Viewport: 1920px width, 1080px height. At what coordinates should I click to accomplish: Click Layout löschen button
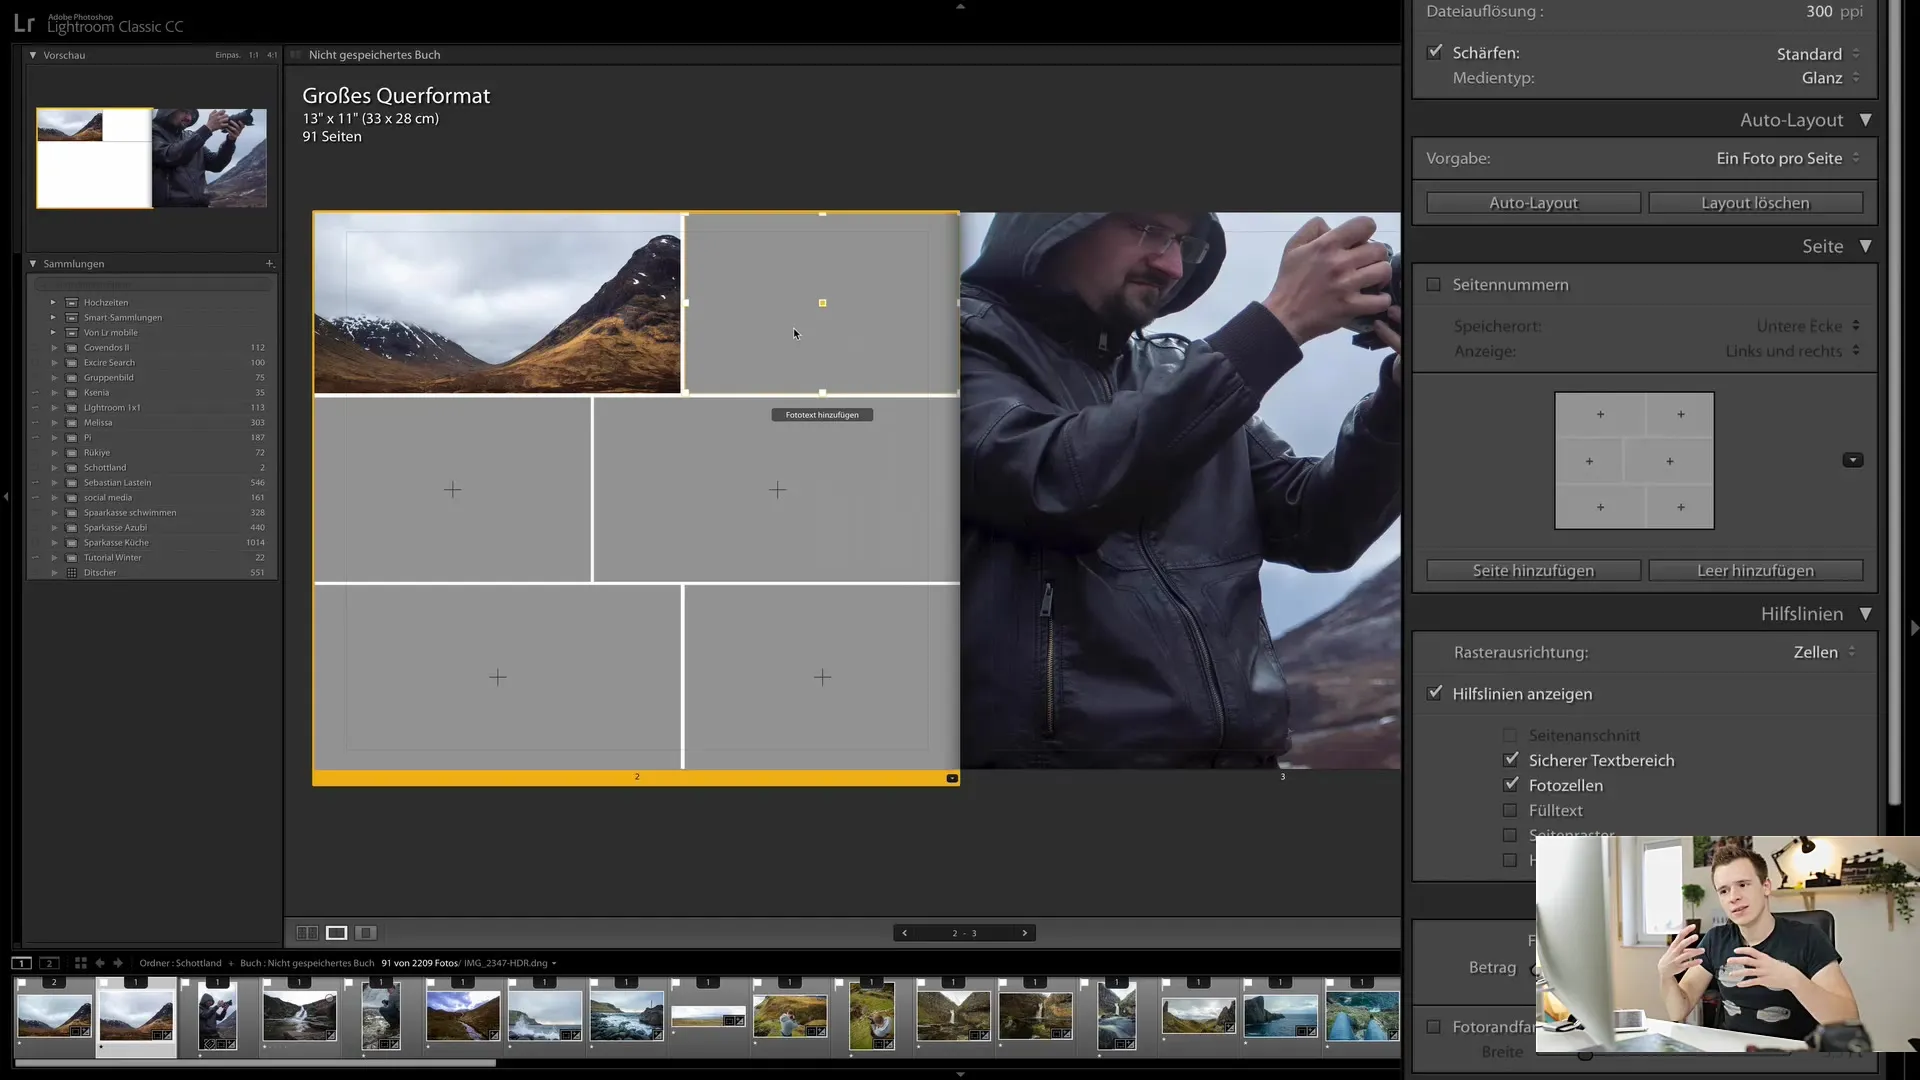[x=1755, y=203]
